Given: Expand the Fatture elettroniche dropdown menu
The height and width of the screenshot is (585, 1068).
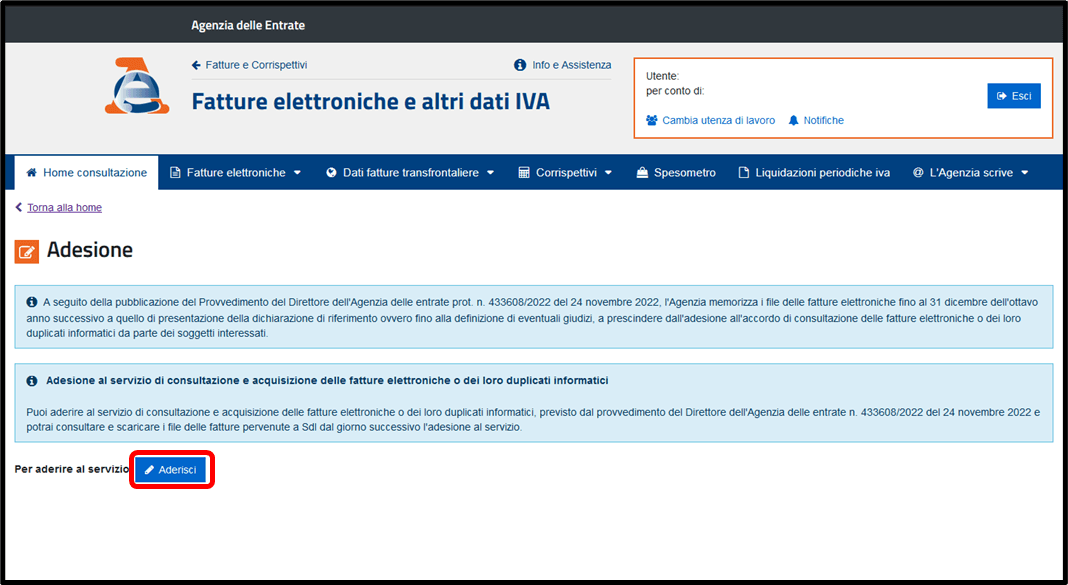Looking at the screenshot, I should 297,173.
